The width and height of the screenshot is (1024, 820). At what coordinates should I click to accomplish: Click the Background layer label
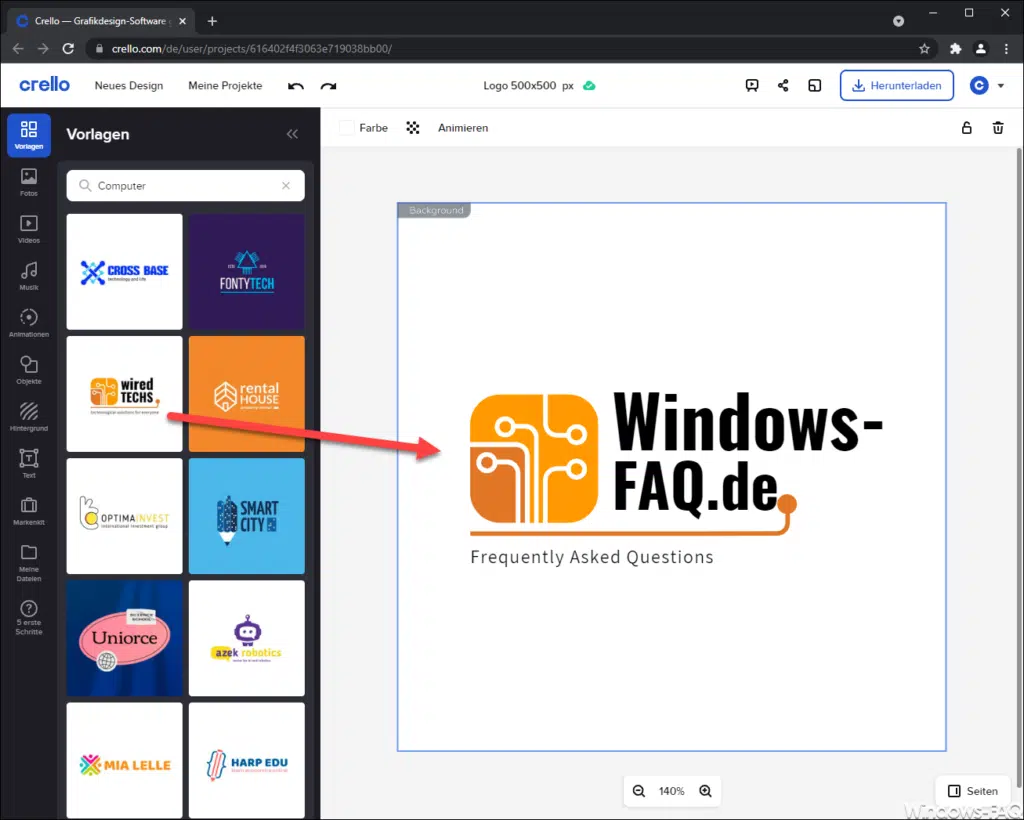click(x=435, y=210)
